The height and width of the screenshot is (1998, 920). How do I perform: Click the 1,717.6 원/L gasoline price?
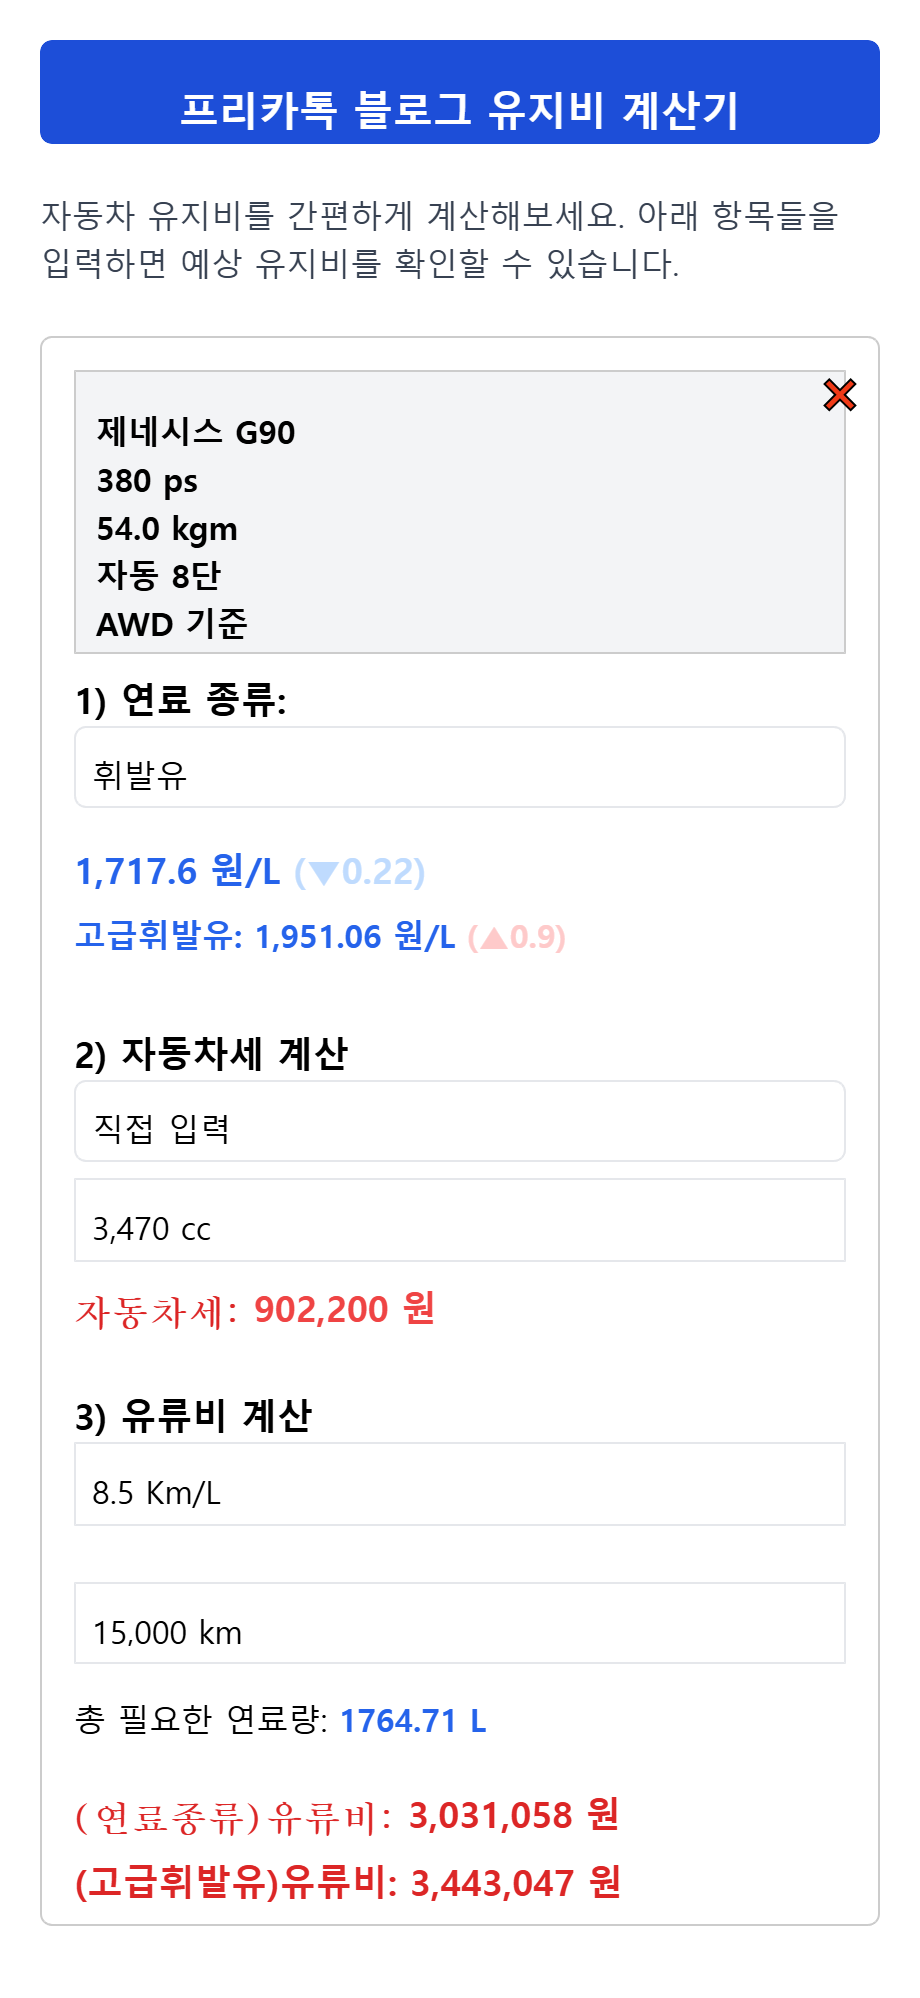pos(178,872)
